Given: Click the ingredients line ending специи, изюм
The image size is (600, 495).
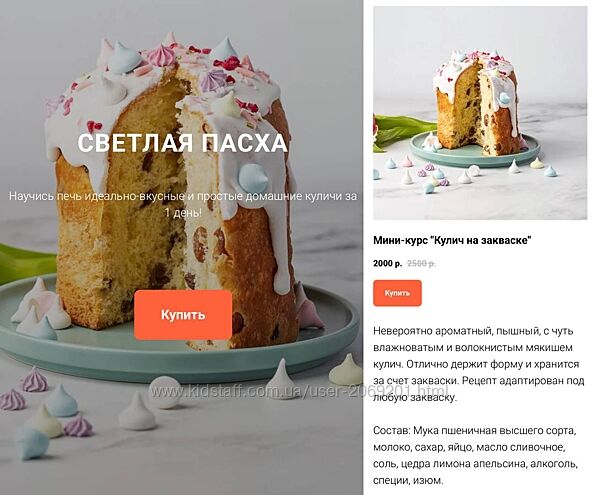Looking at the screenshot, I should 408,480.
